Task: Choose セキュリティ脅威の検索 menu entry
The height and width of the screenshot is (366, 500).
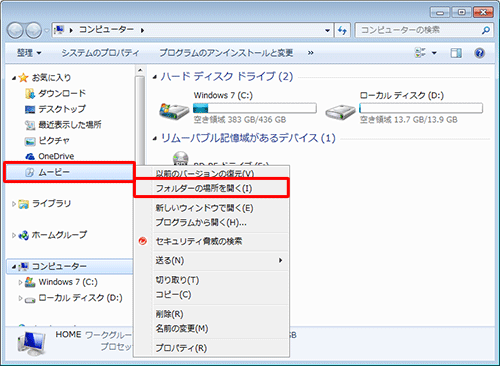Action: (x=211, y=241)
